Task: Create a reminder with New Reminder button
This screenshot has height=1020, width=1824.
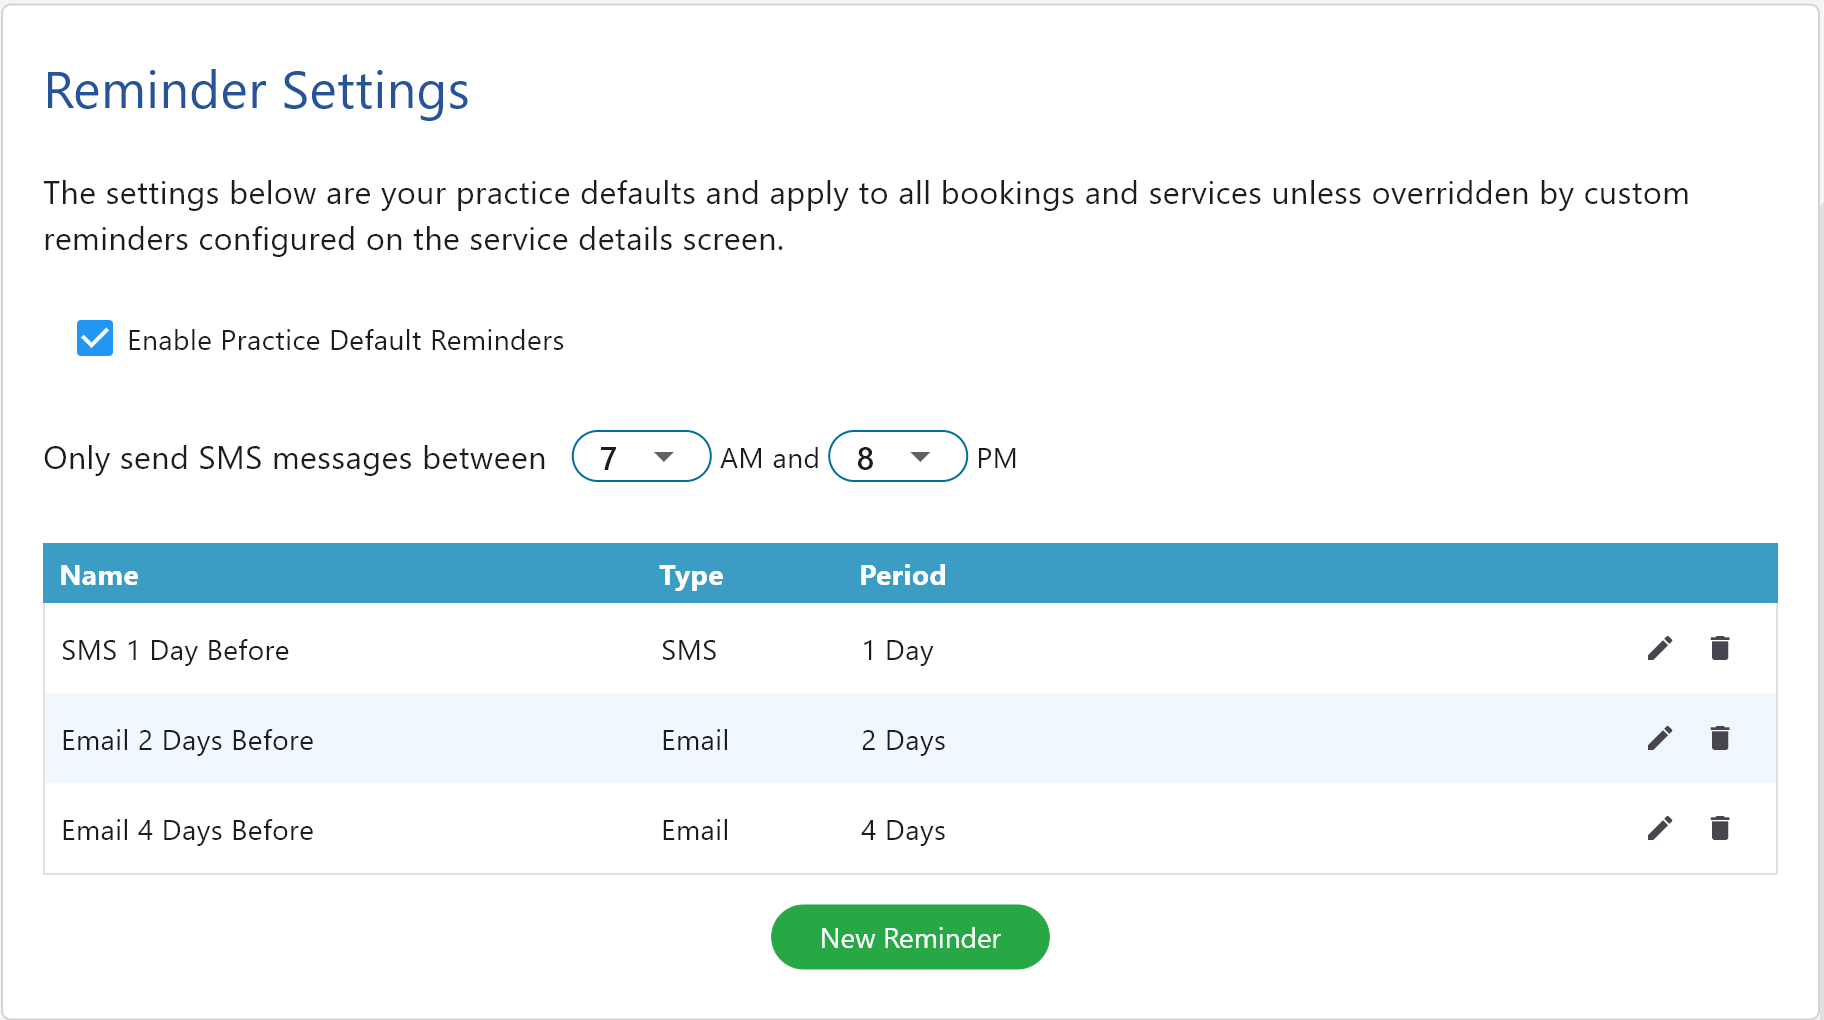Action: point(910,937)
